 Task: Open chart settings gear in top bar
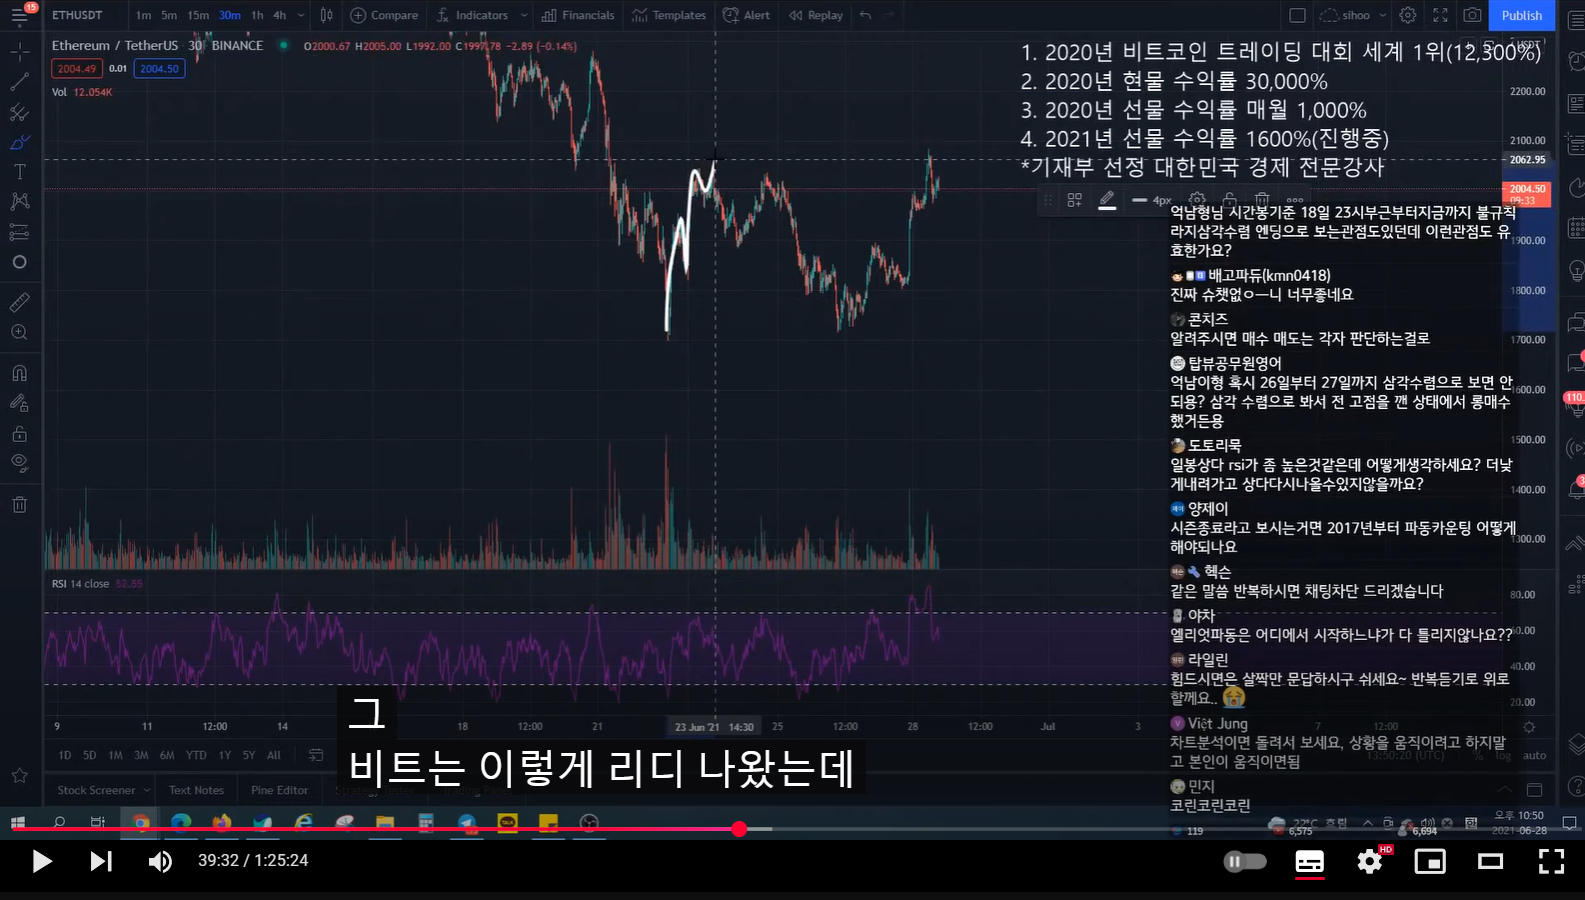[1408, 15]
